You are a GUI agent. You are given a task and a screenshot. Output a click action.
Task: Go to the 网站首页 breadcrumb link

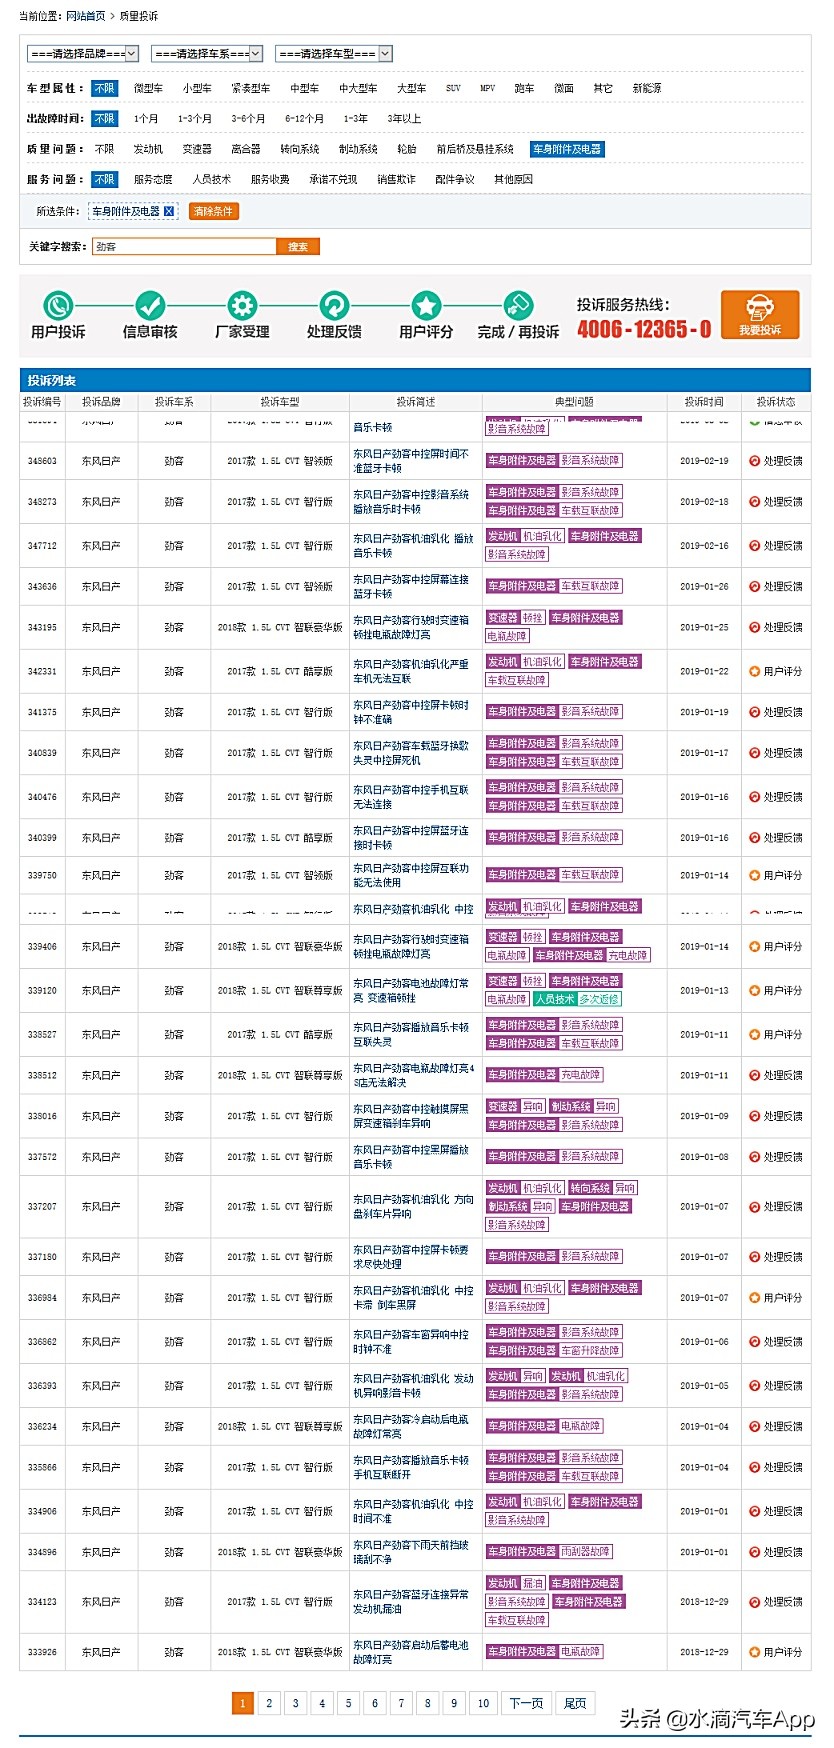[x=85, y=16]
